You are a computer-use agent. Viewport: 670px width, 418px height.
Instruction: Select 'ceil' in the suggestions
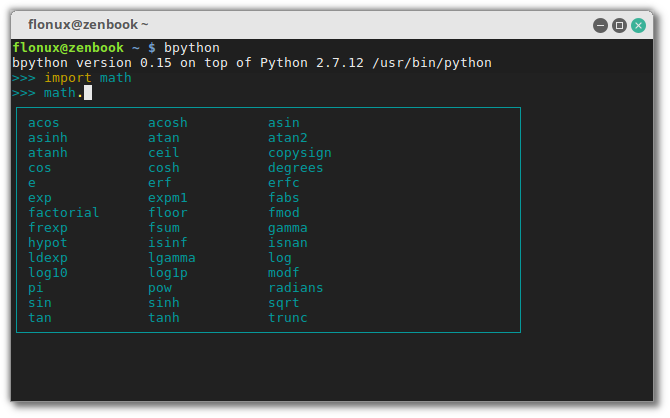click(164, 153)
